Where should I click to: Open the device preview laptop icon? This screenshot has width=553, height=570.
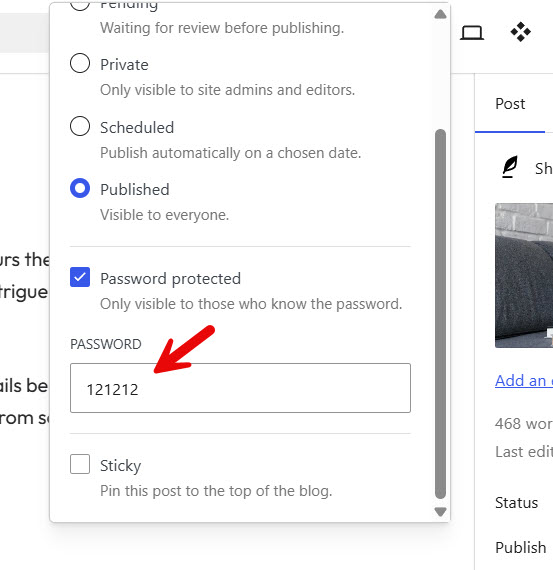(x=472, y=32)
